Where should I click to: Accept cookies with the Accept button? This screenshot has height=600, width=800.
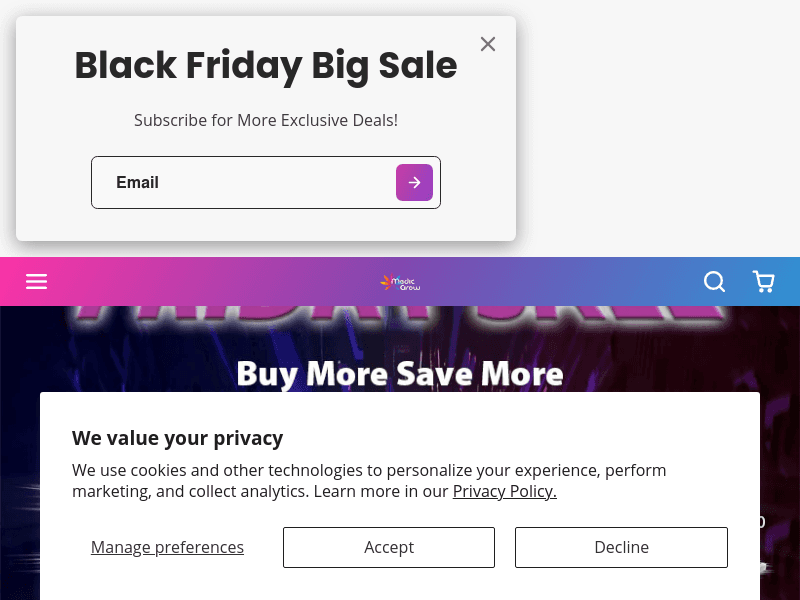[x=389, y=547]
